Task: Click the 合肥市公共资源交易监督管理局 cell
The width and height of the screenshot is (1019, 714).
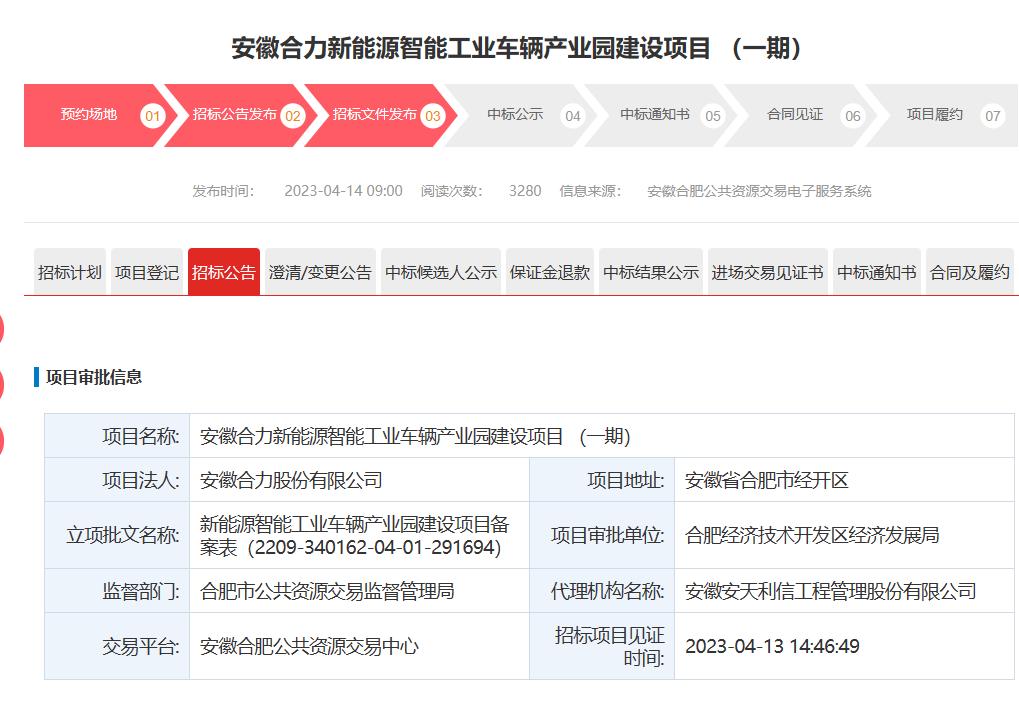Action: click(x=359, y=591)
